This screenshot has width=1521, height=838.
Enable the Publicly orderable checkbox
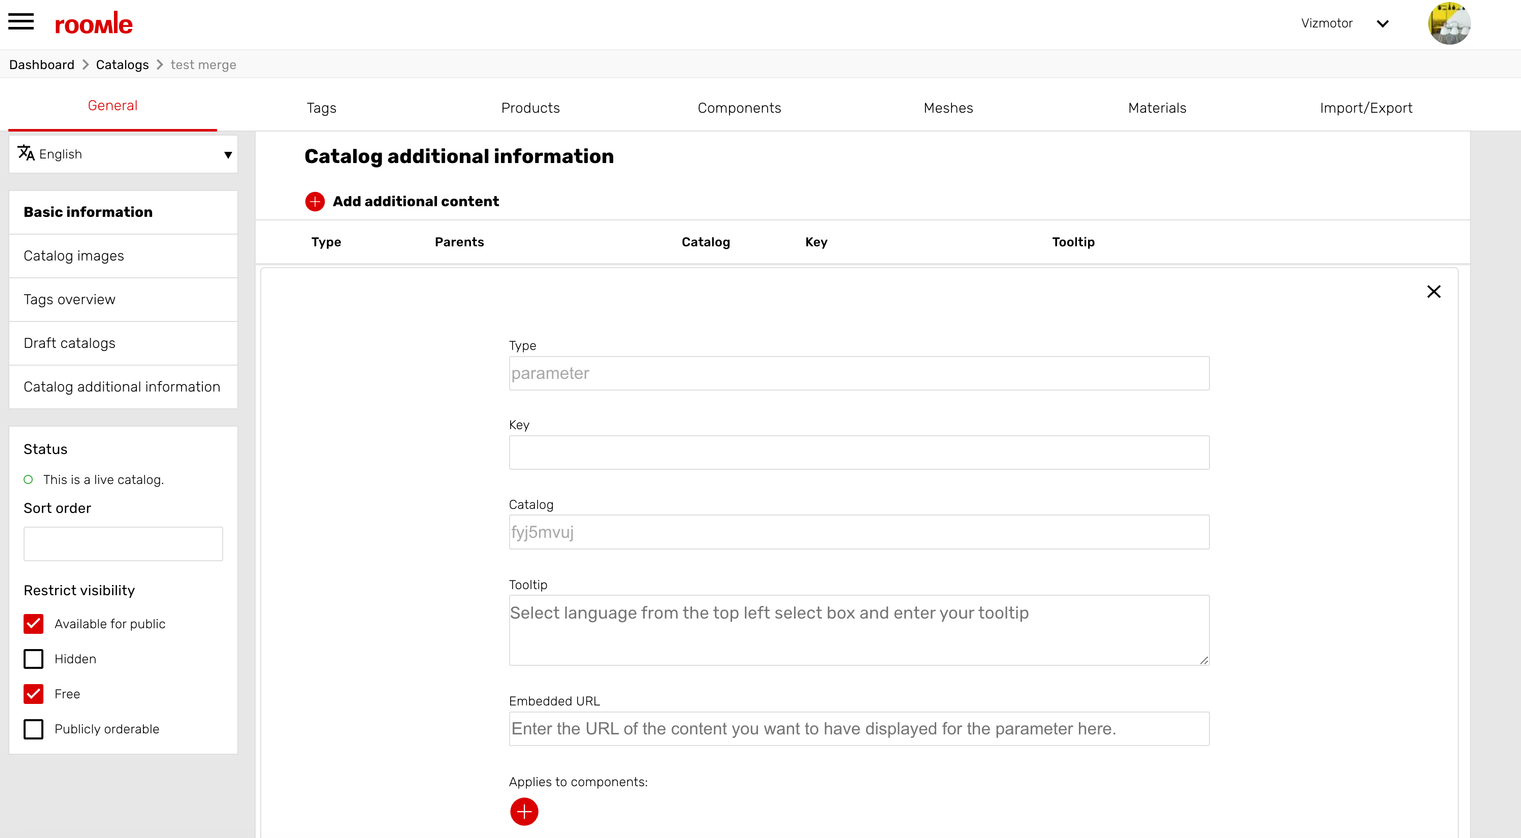34,729
